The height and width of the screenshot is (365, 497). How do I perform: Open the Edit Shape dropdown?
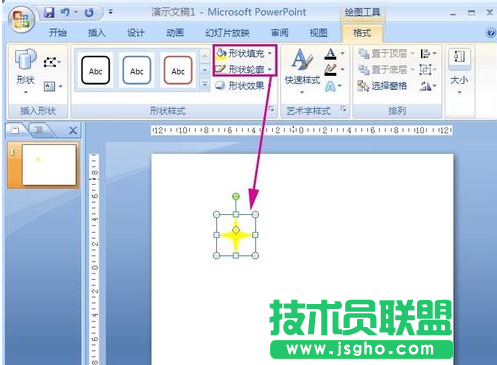(x=52, y=62)
